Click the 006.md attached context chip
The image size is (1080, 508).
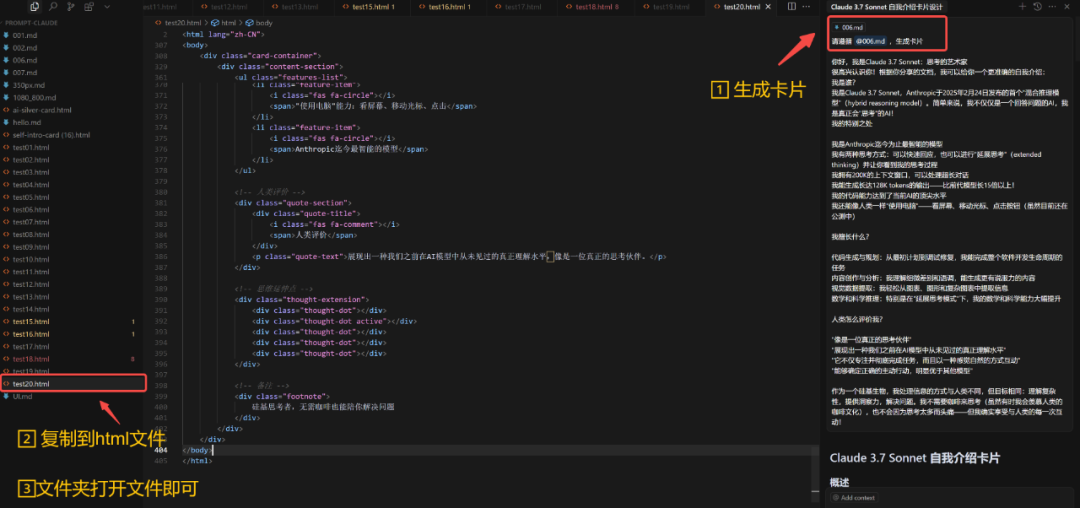(848, 28)
